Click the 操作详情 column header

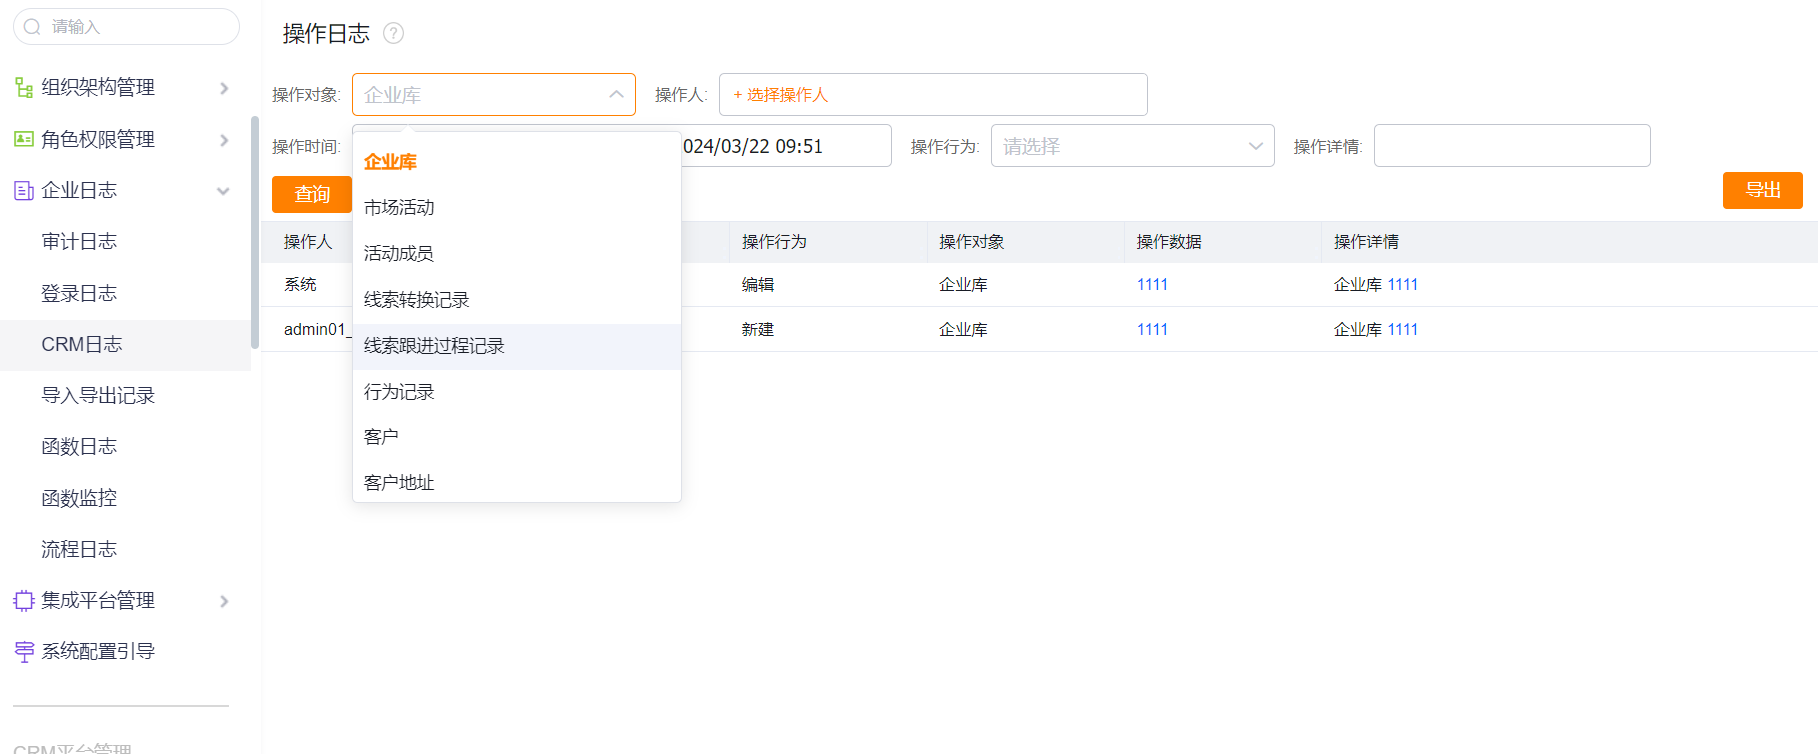[x=1366, y=242]
